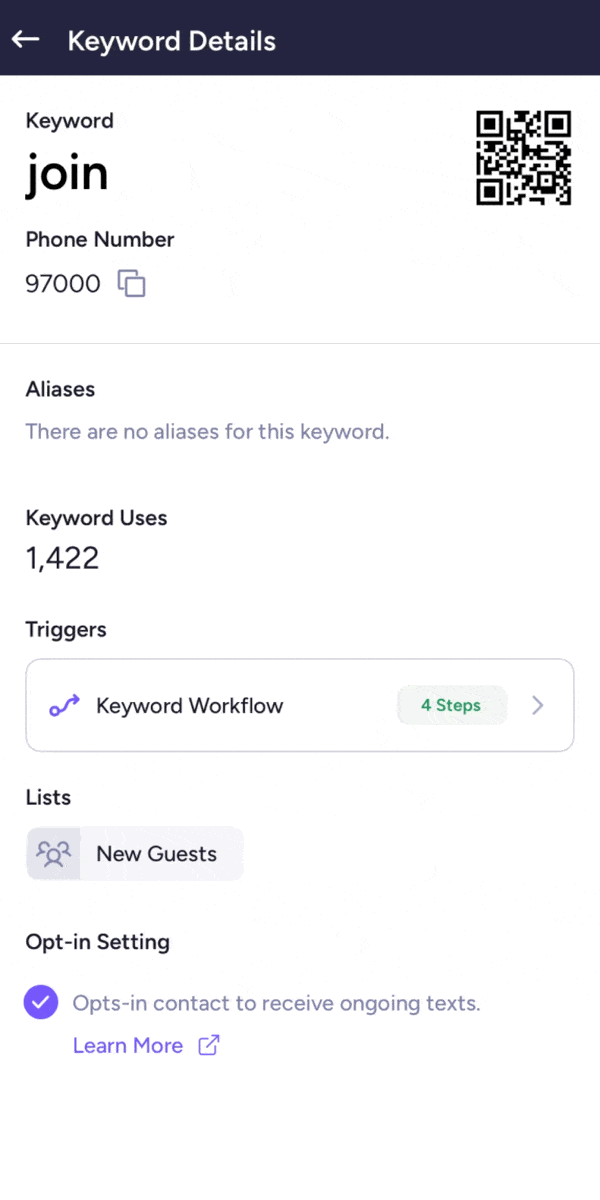Click the Opt-in Setting section label
Viewport: 600px width, 1200px height.
coord(97,942)
